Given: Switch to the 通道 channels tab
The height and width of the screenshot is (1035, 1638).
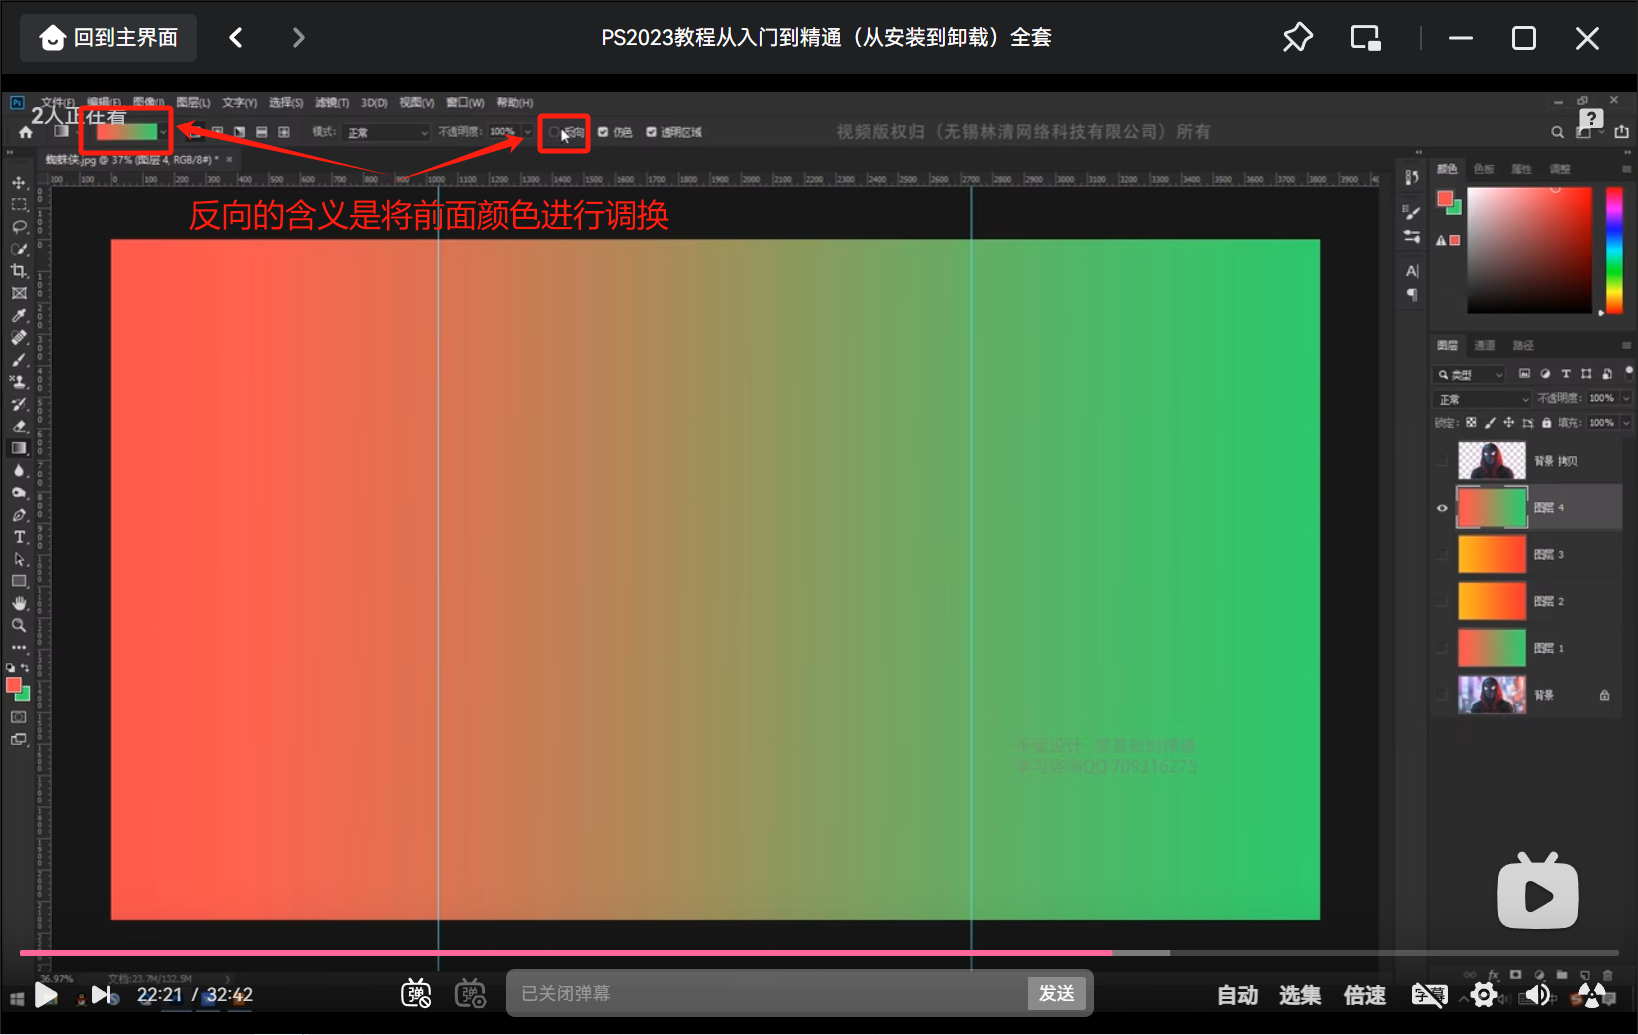Looking at the screenshot, I should point(1485,345).
